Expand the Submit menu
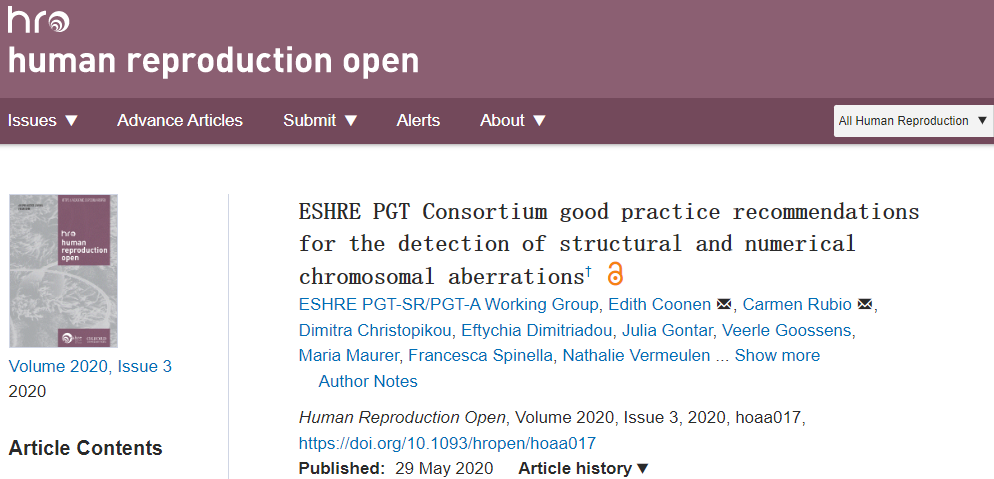Image resolution: width=994 pixels, height=479 pixels. tap(320, 120)
